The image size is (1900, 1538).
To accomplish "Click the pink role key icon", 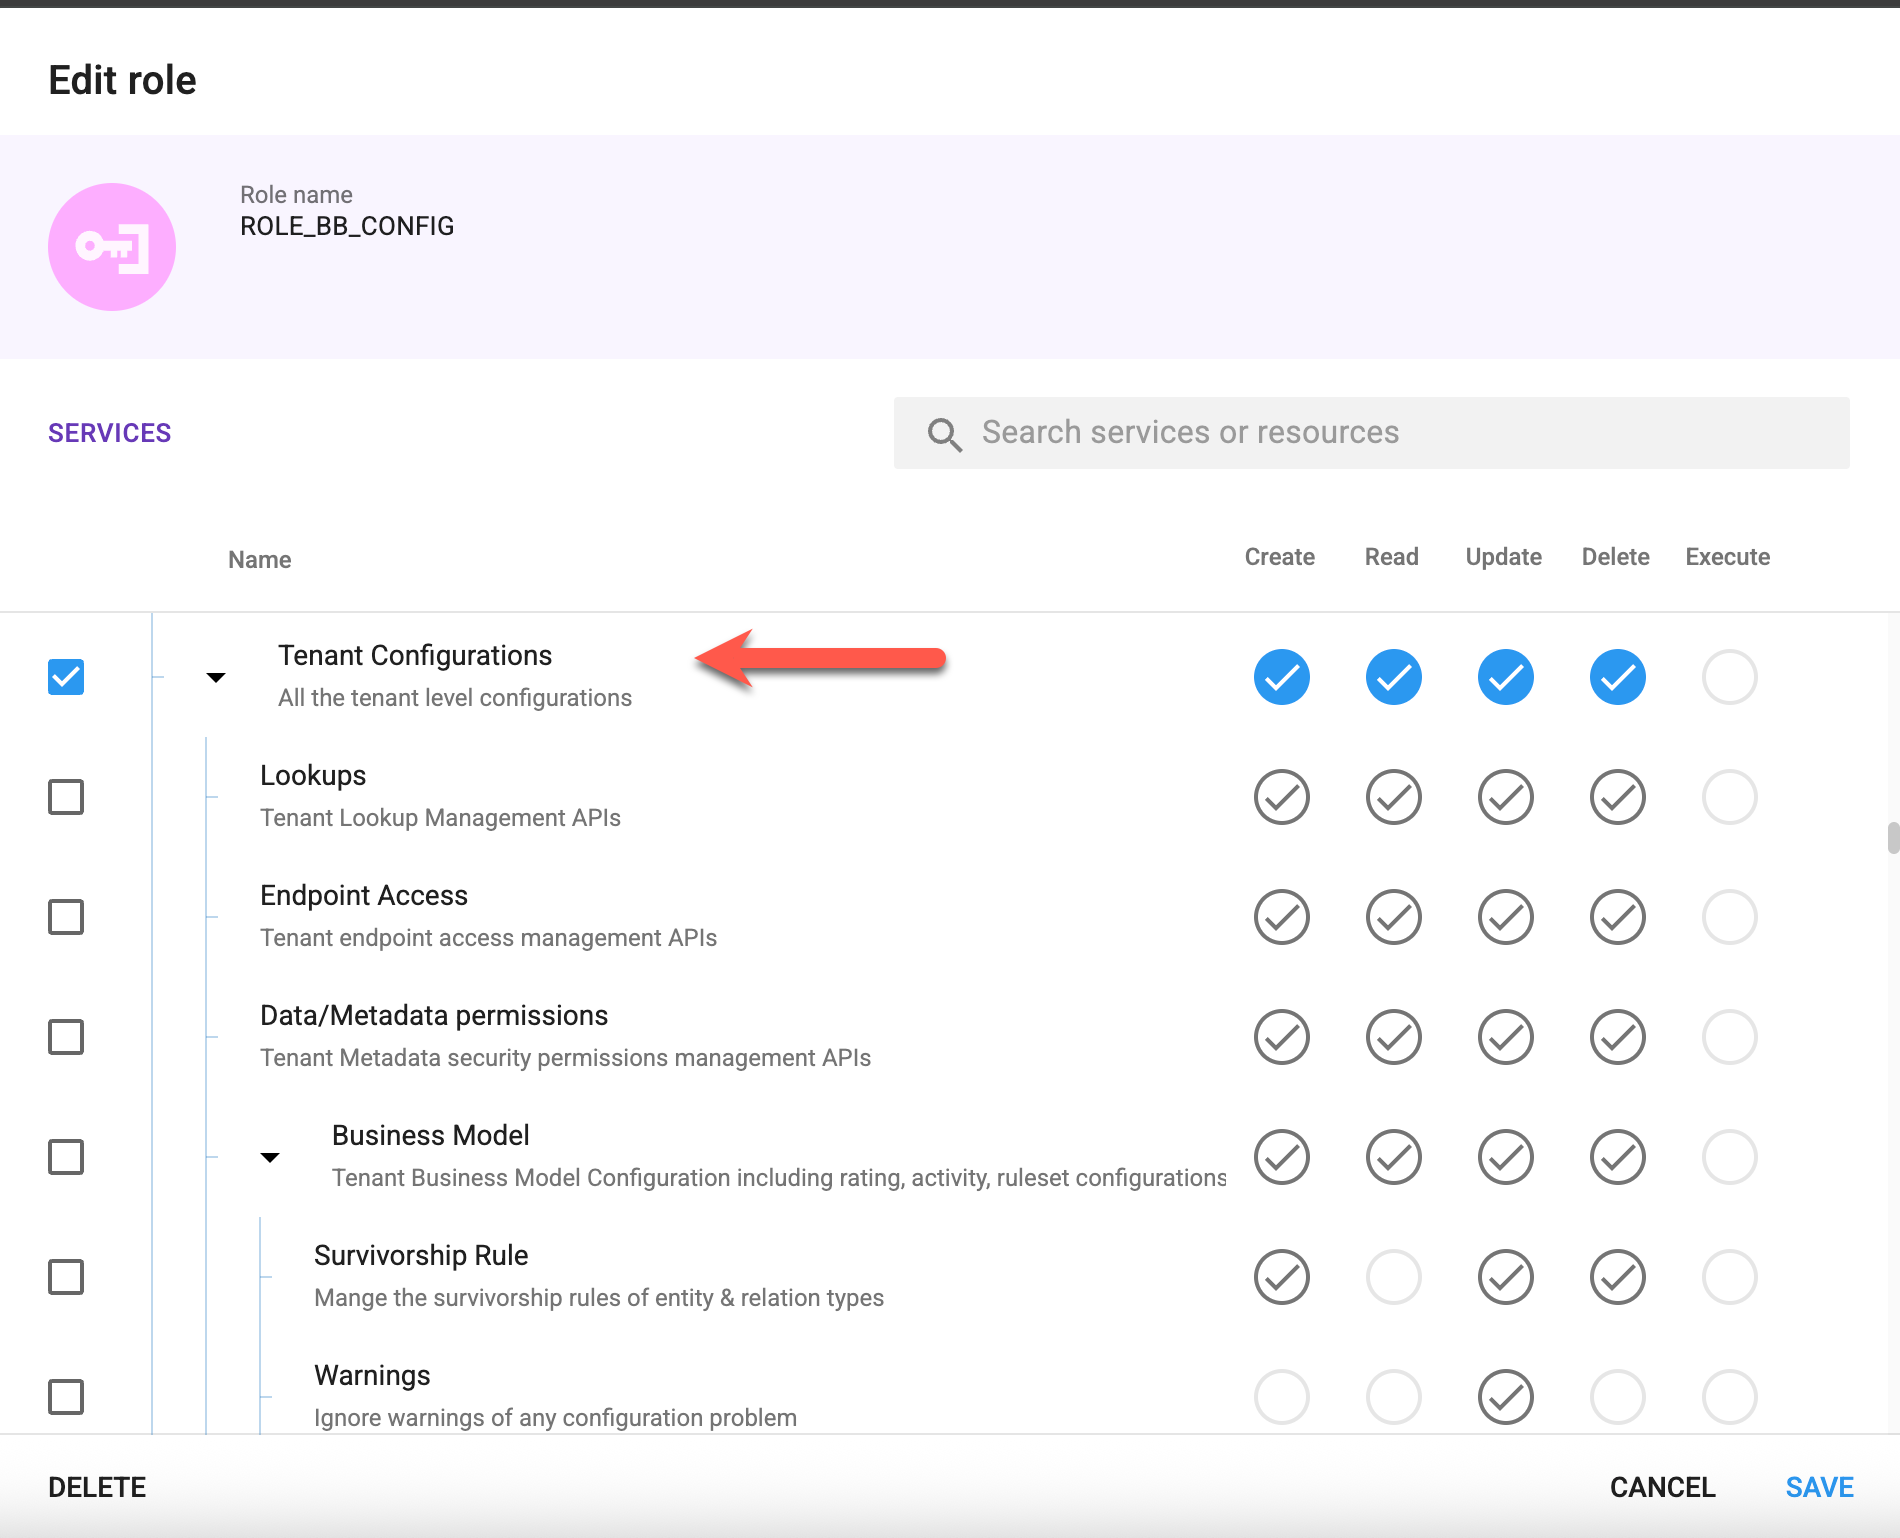I will [x=112, y=247].
